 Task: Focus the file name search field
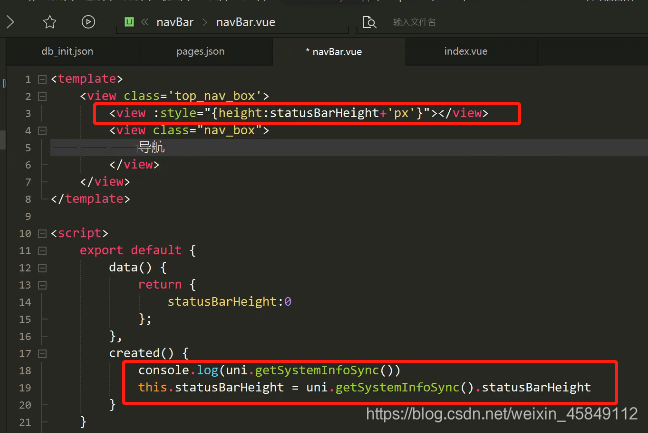click(x=415, y=22)
